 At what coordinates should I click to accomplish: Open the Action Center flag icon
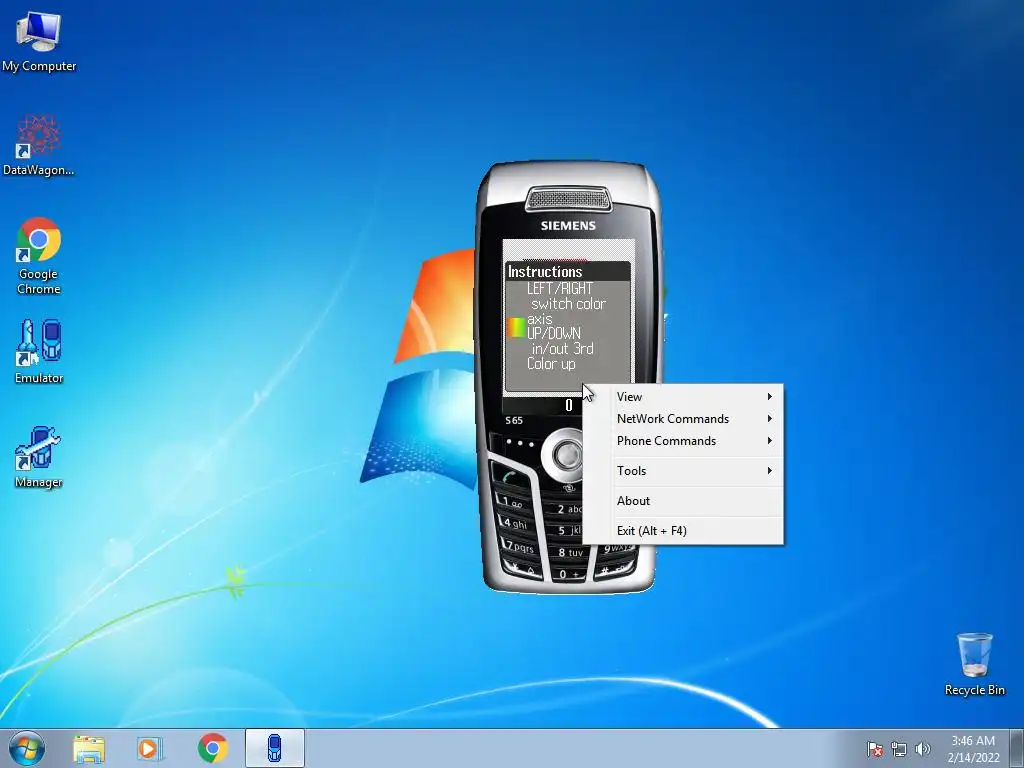[x=874, y=749]
